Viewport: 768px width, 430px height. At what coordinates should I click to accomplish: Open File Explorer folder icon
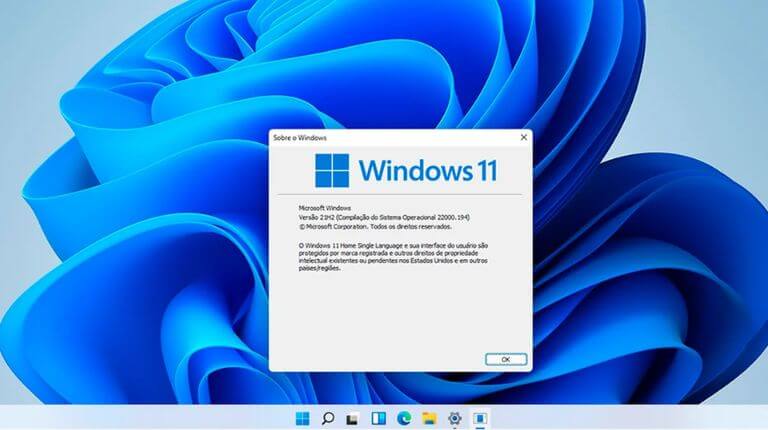(x=430, y=419)
